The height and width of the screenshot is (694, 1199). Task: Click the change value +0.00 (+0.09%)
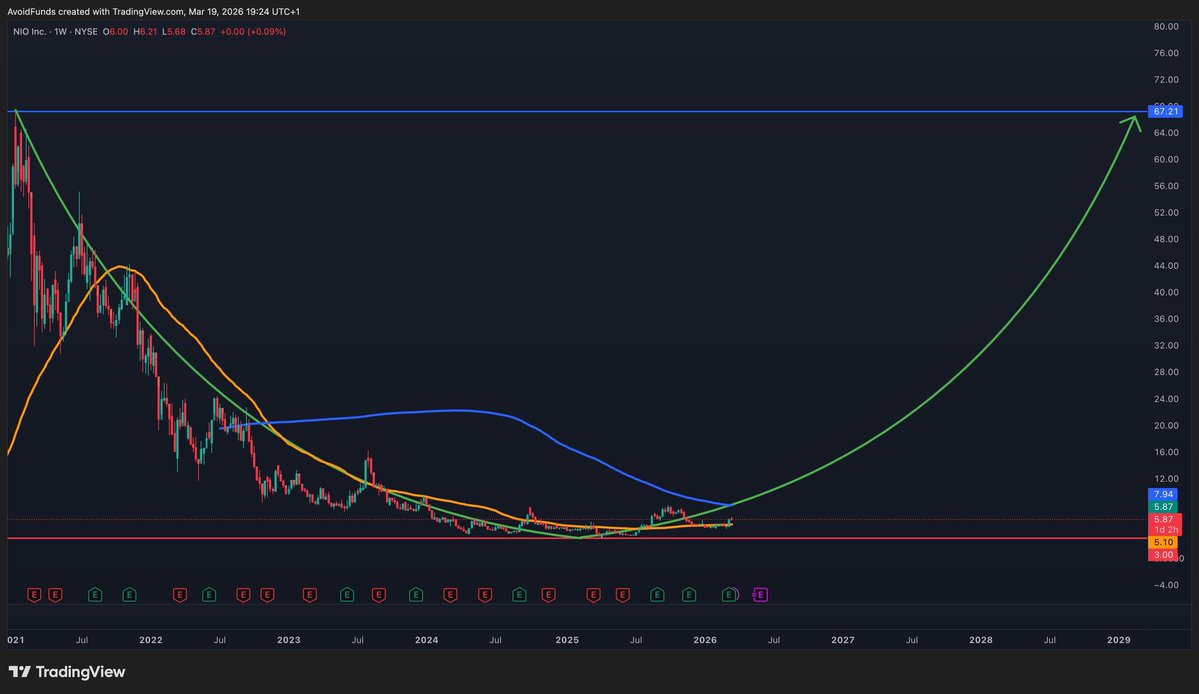pos(253,32)
